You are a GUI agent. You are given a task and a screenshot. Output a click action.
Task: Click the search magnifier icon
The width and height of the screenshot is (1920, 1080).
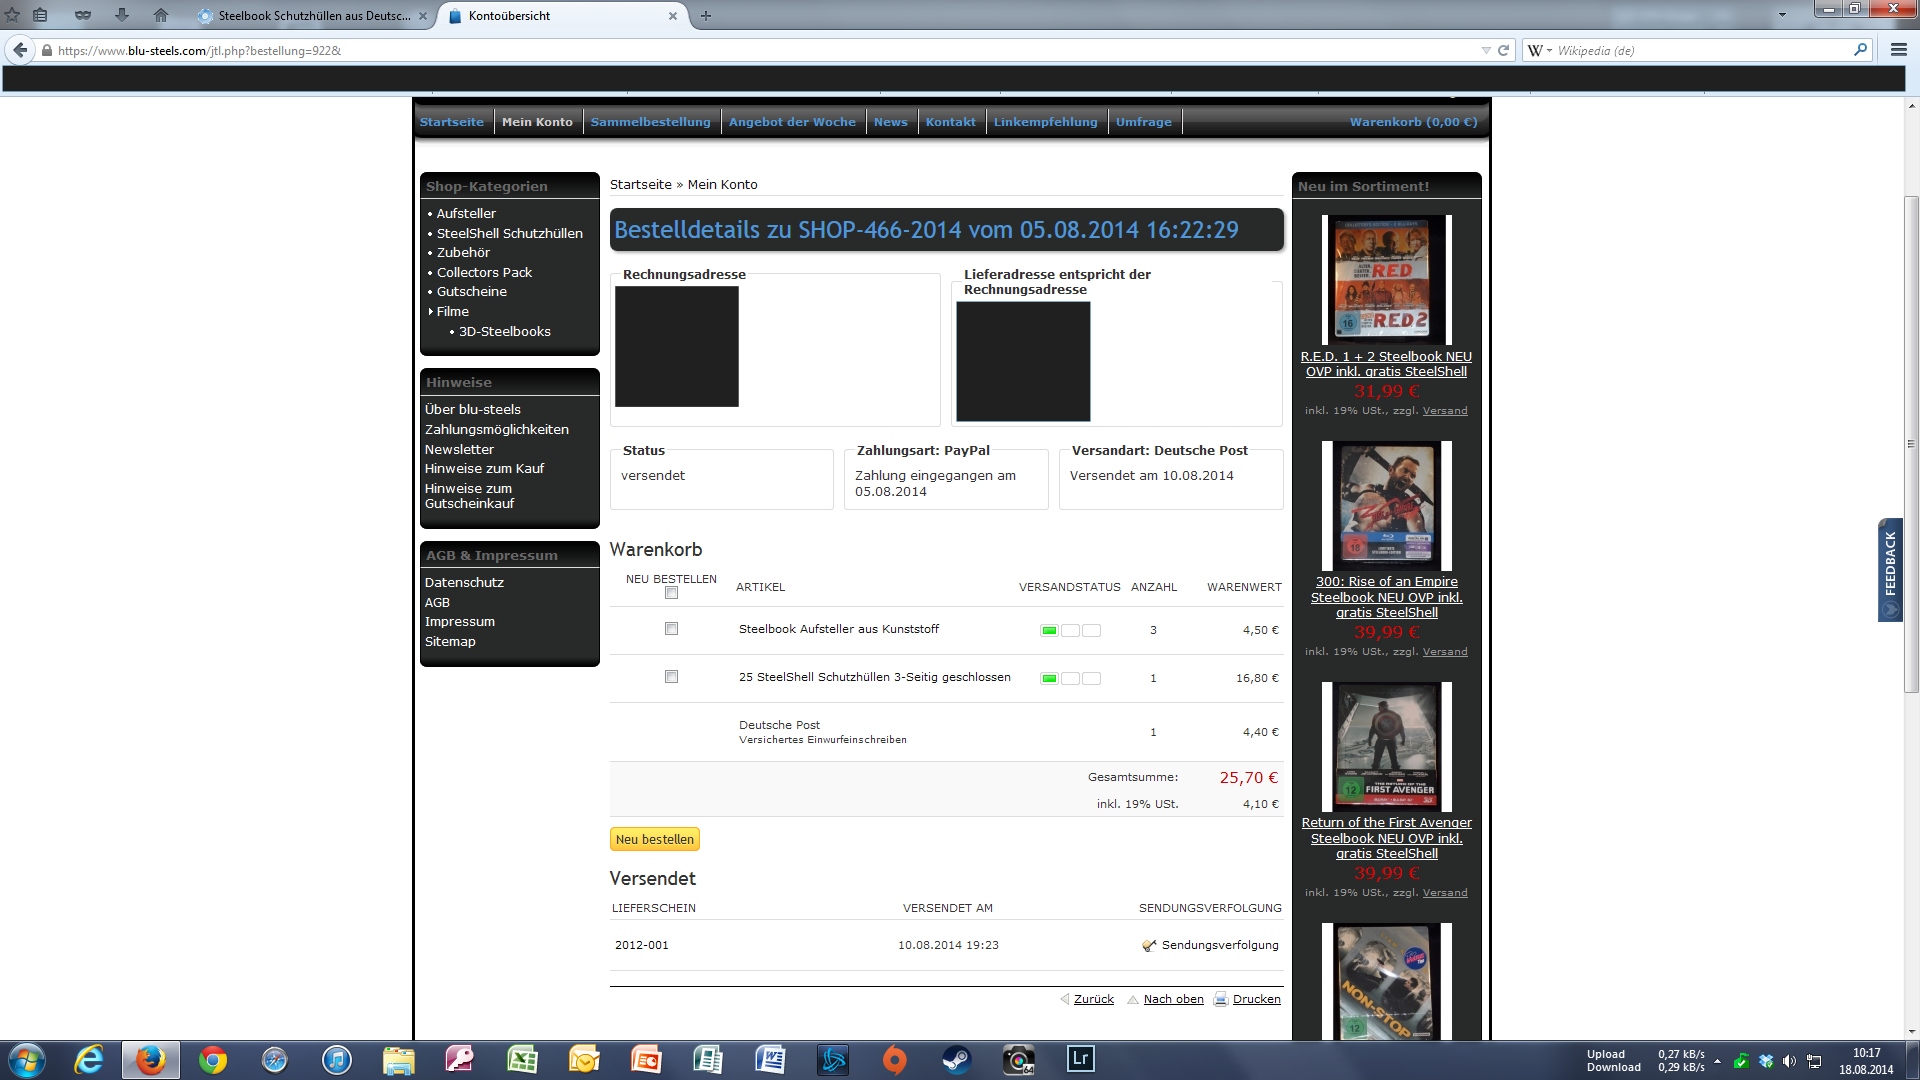click(x=1860, y=50)
